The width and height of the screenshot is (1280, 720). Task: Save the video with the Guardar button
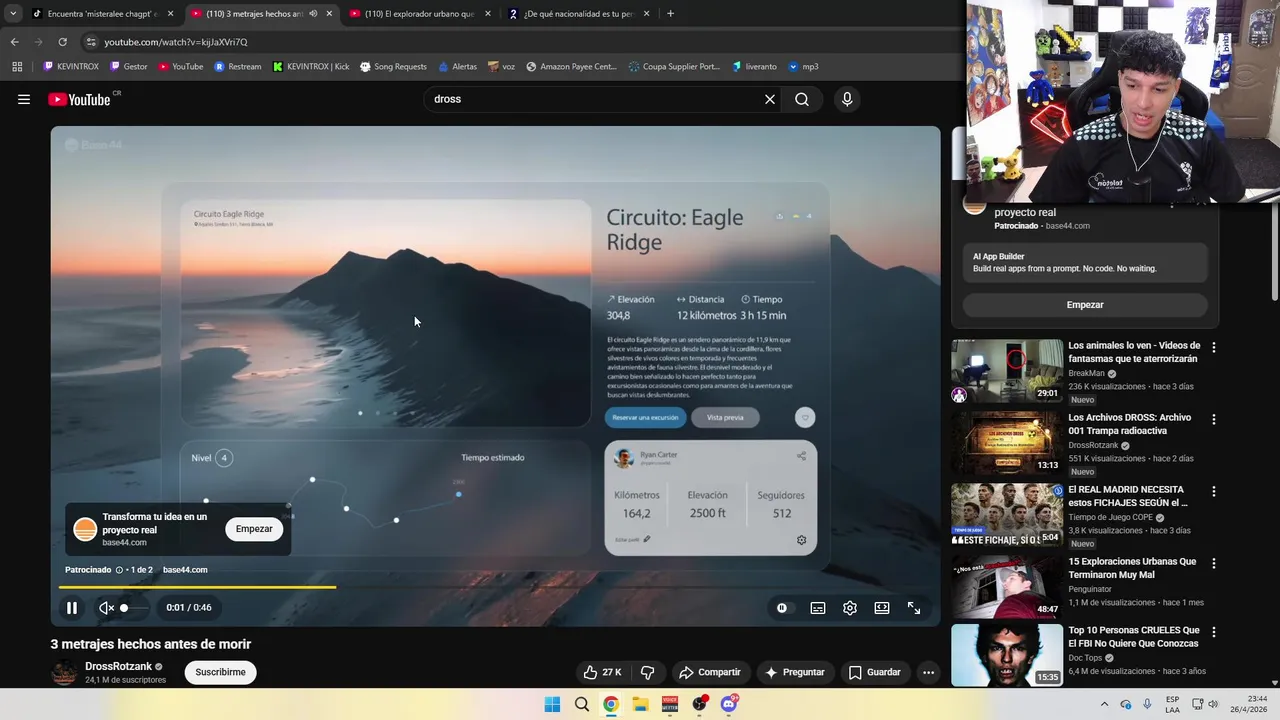click(x=875, y=672)
